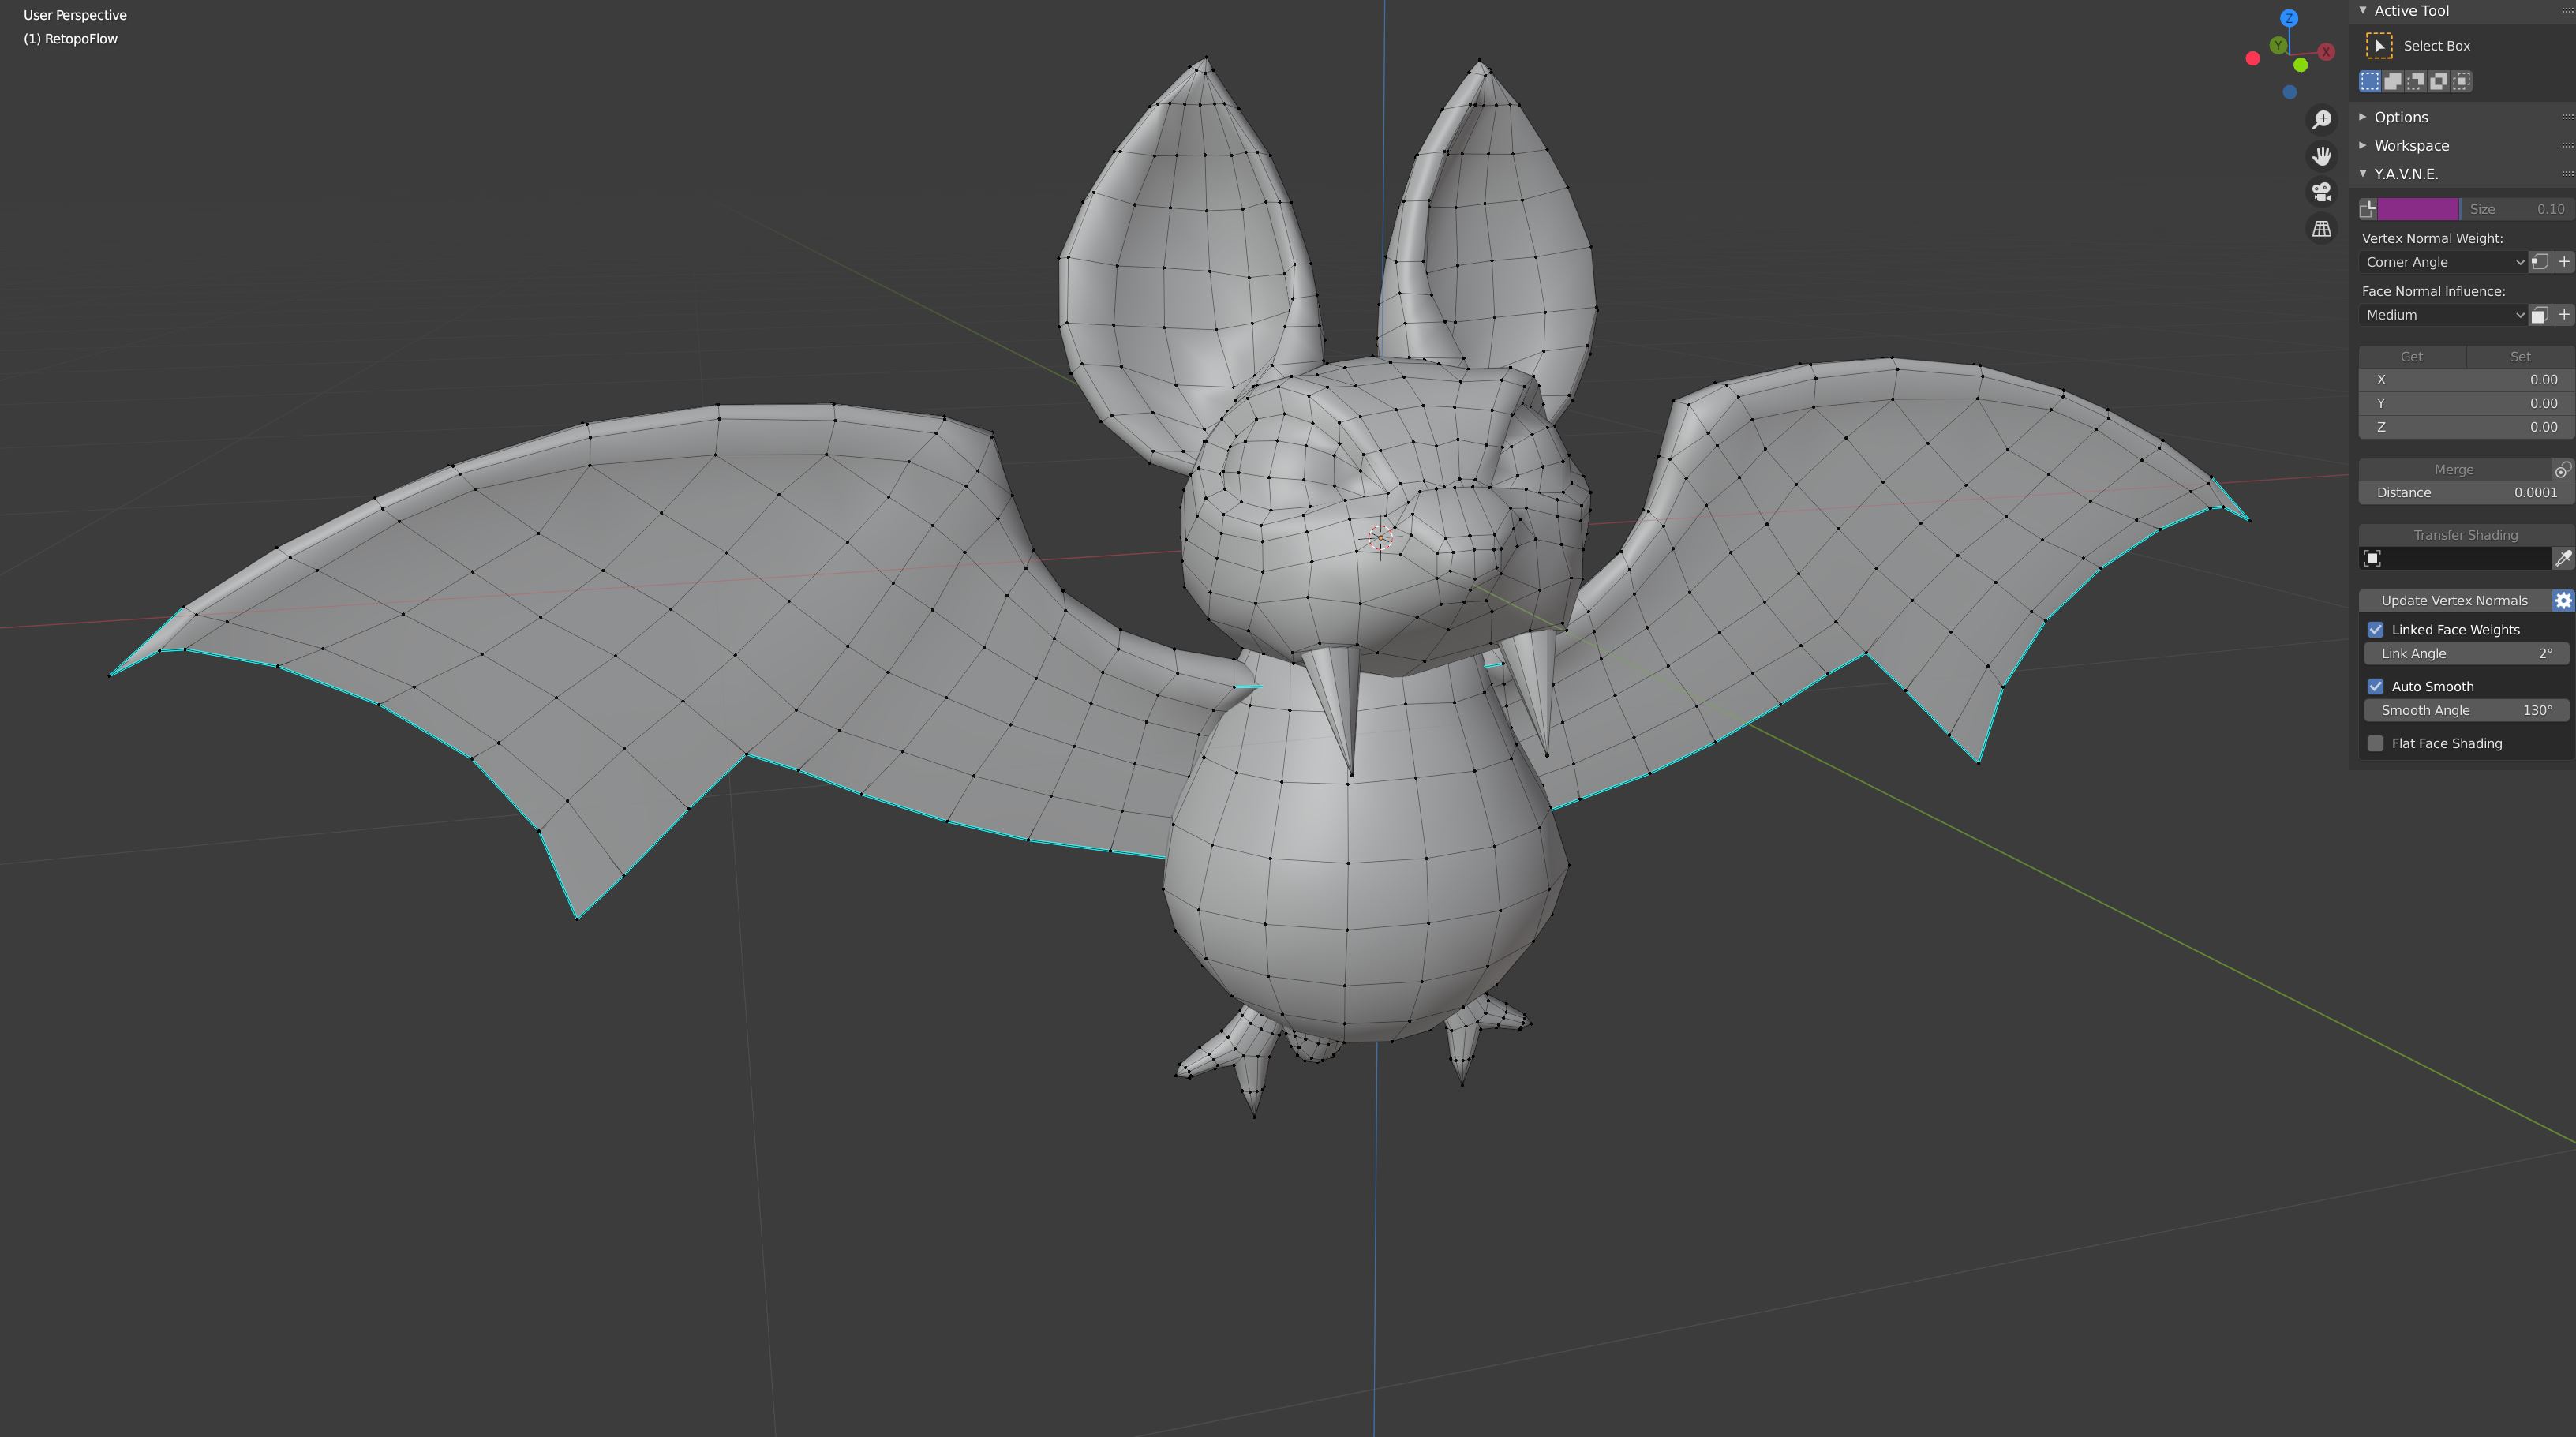Click the Update Vertex Normals button
This screenshot has height=1437, width=2576.
click(x=2455, y=600)
